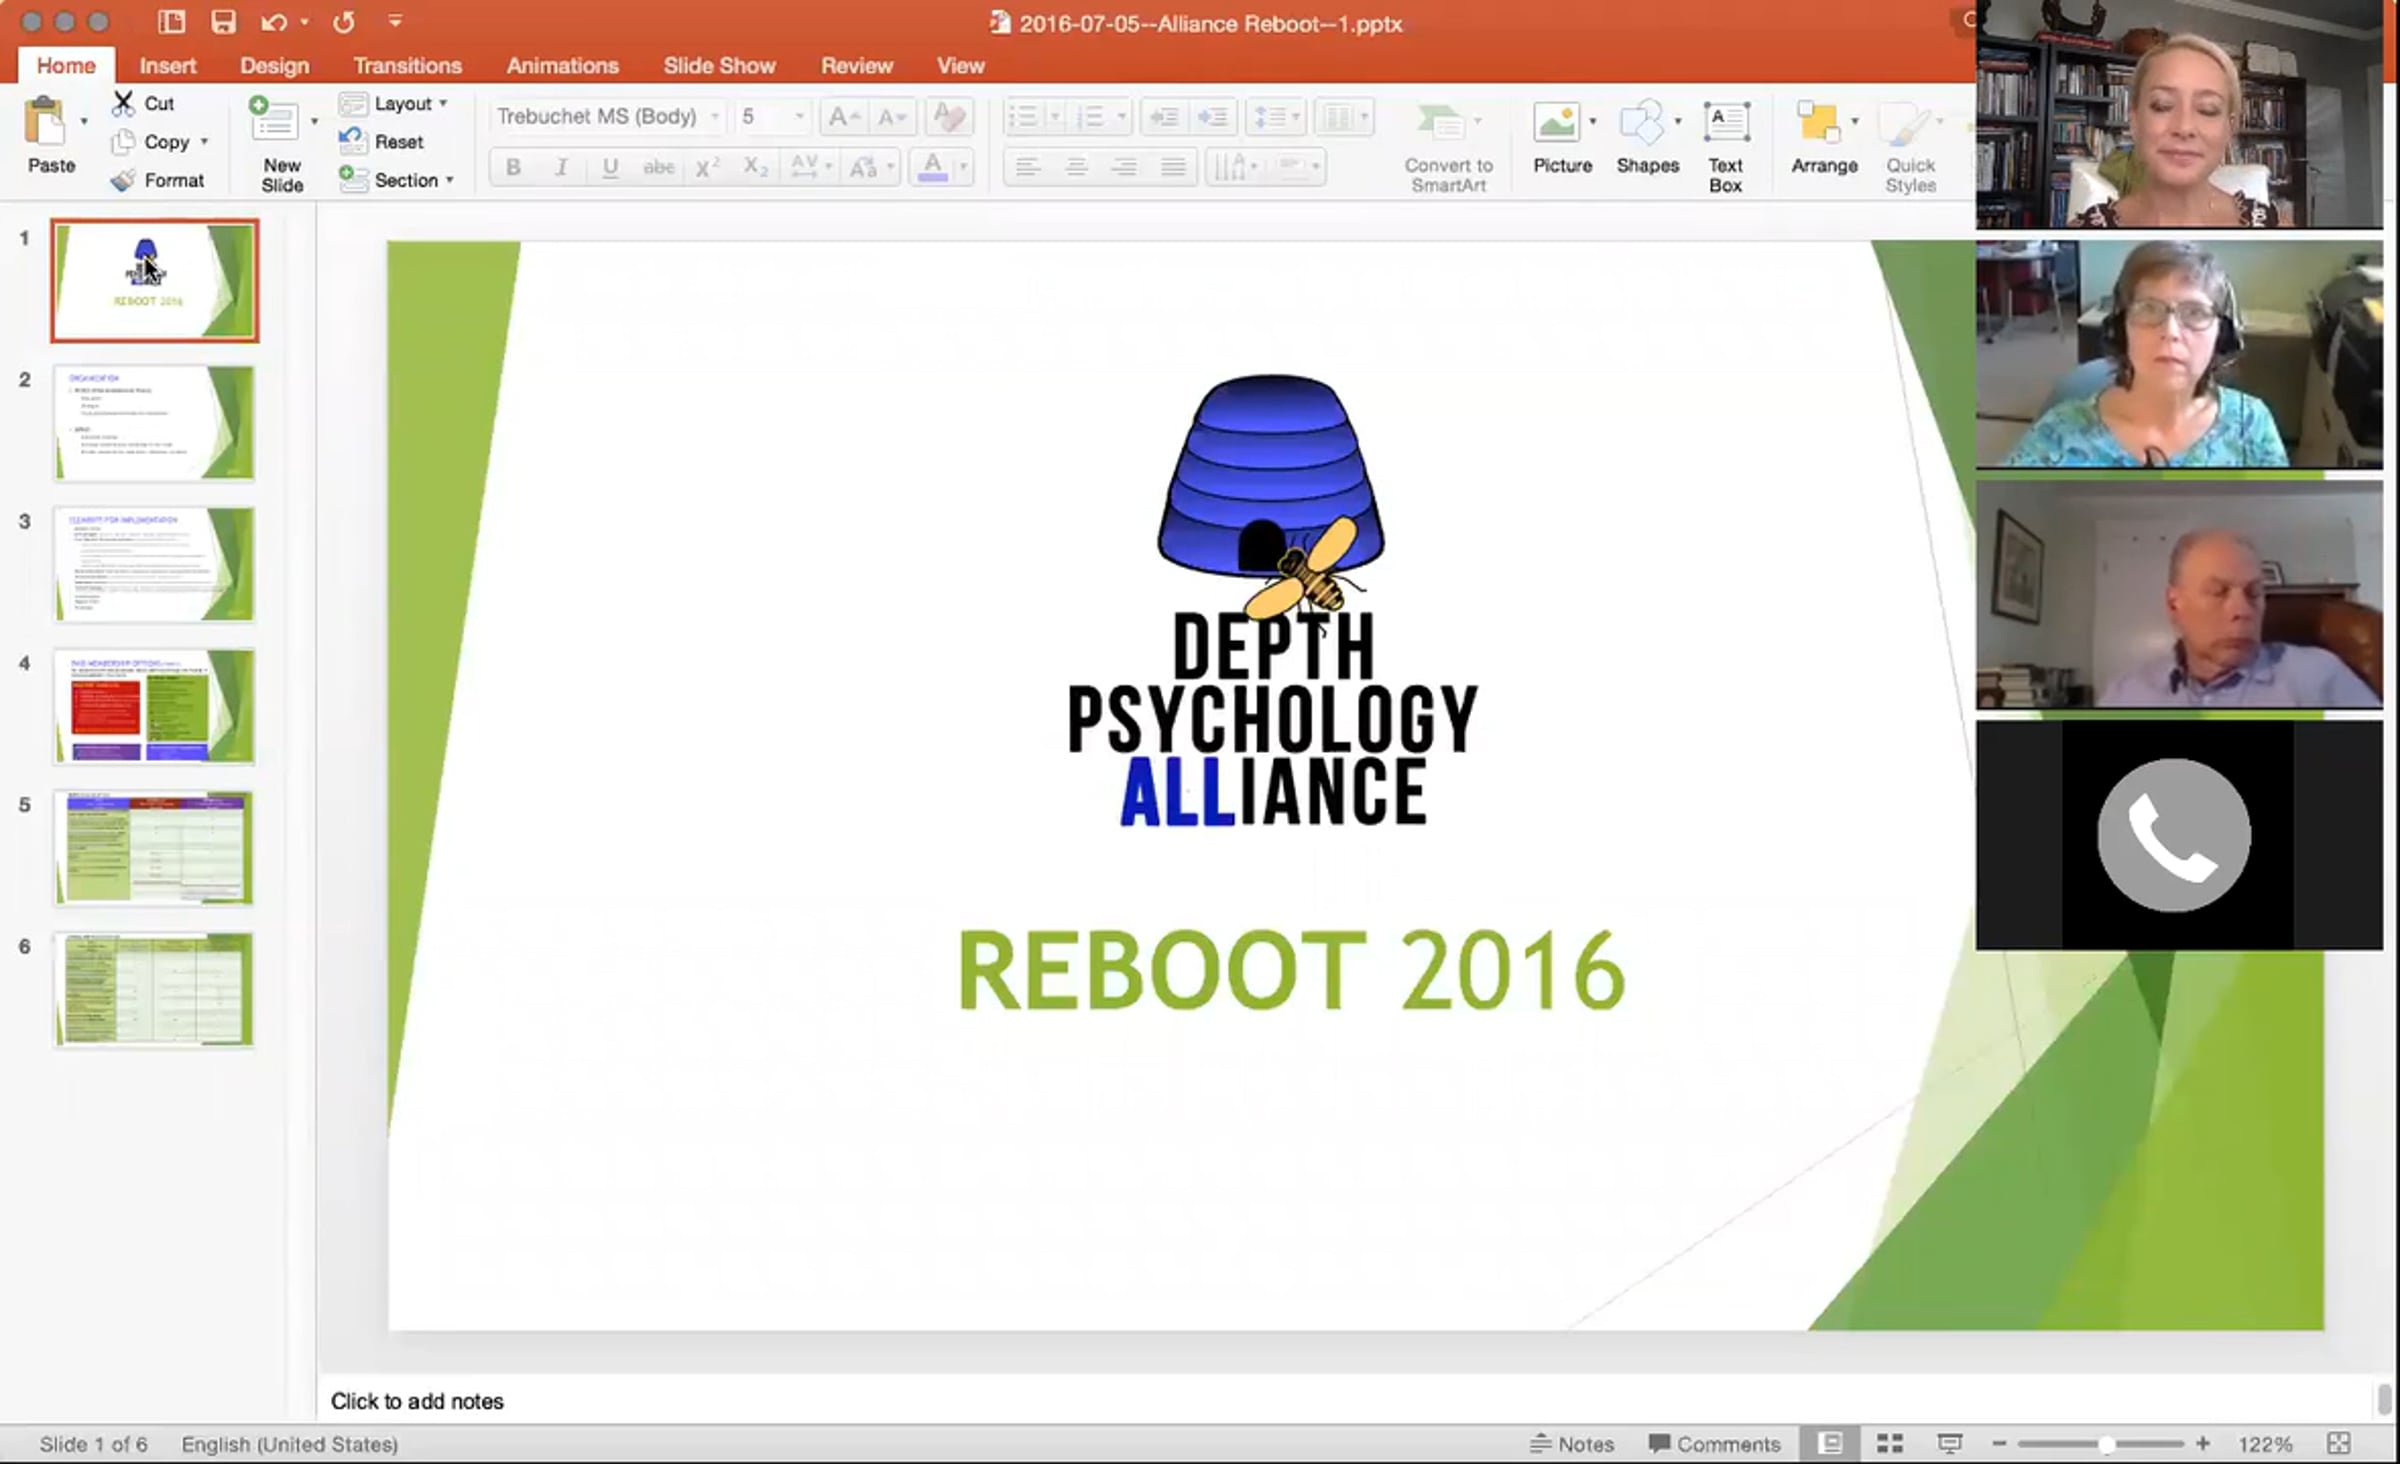Decrease the list indent level
The width and height of the screenshot is (2400, 1464).
point(1164,117)
